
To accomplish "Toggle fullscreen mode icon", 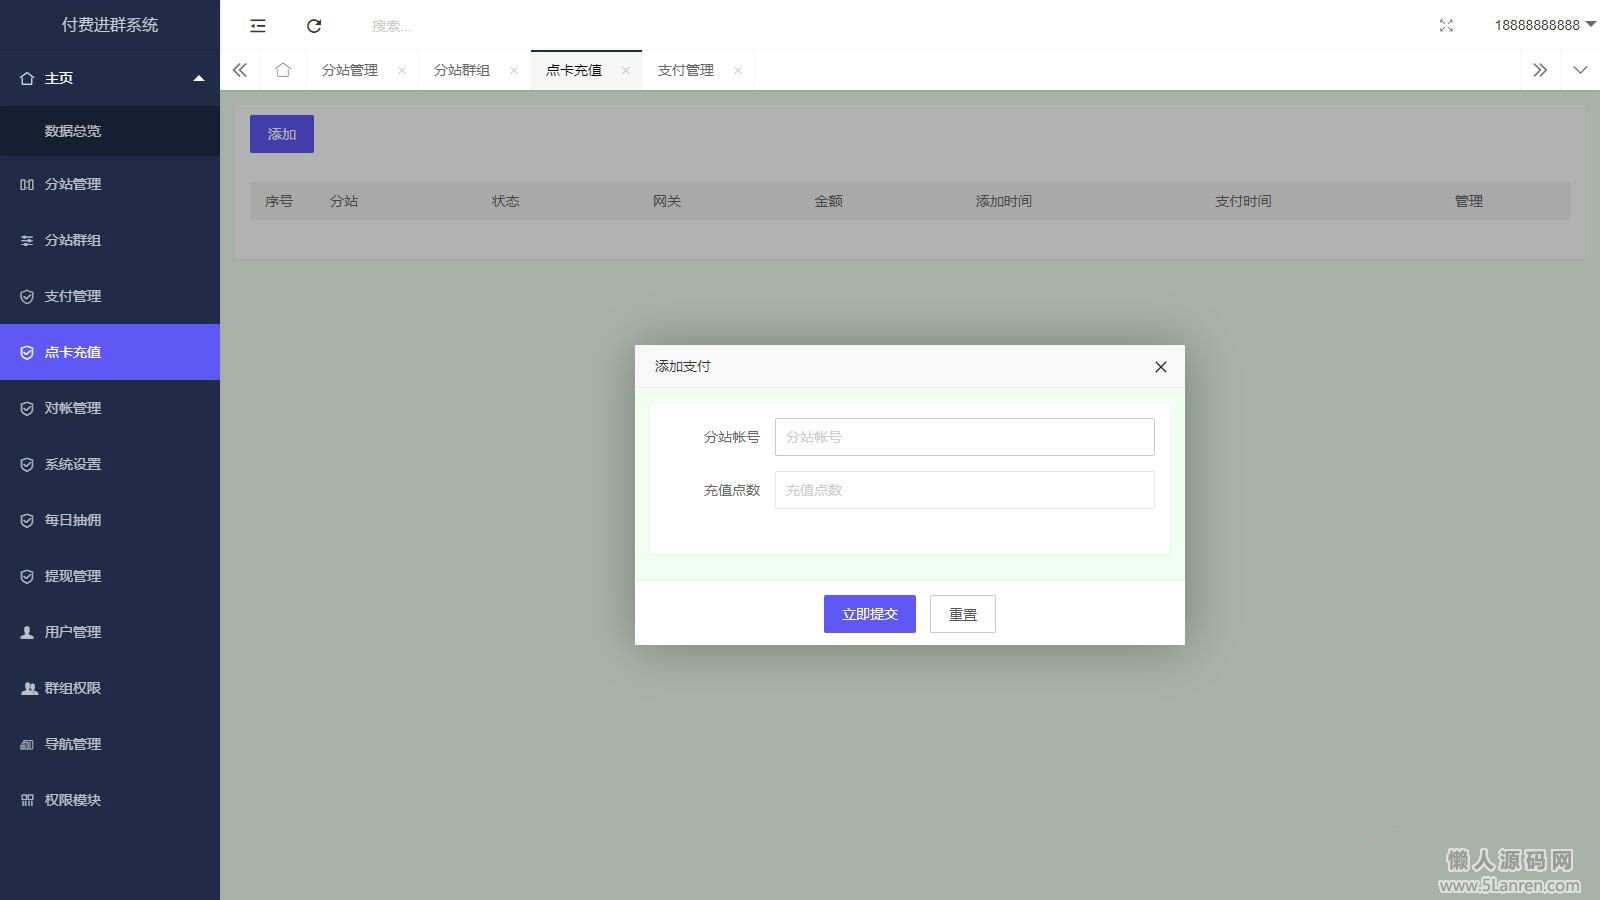I will [1446, 26].
